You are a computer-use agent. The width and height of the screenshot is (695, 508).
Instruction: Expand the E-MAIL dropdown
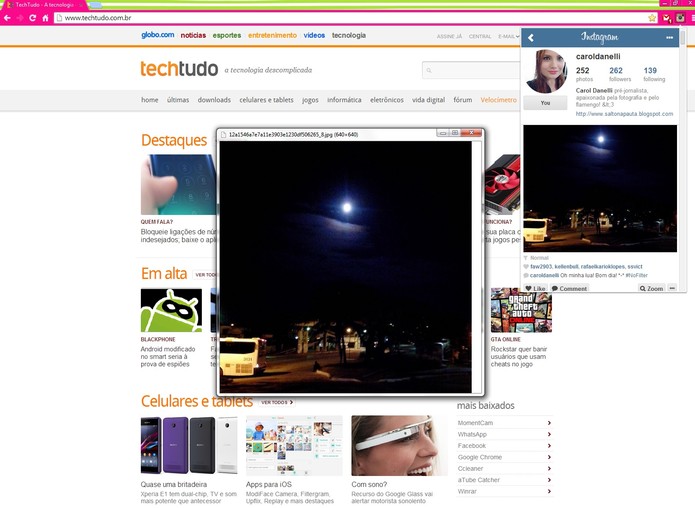[508, 36]
